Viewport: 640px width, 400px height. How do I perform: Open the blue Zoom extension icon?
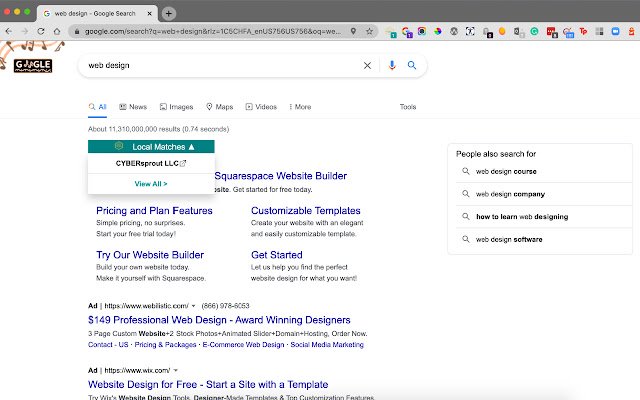click(616, 31)
